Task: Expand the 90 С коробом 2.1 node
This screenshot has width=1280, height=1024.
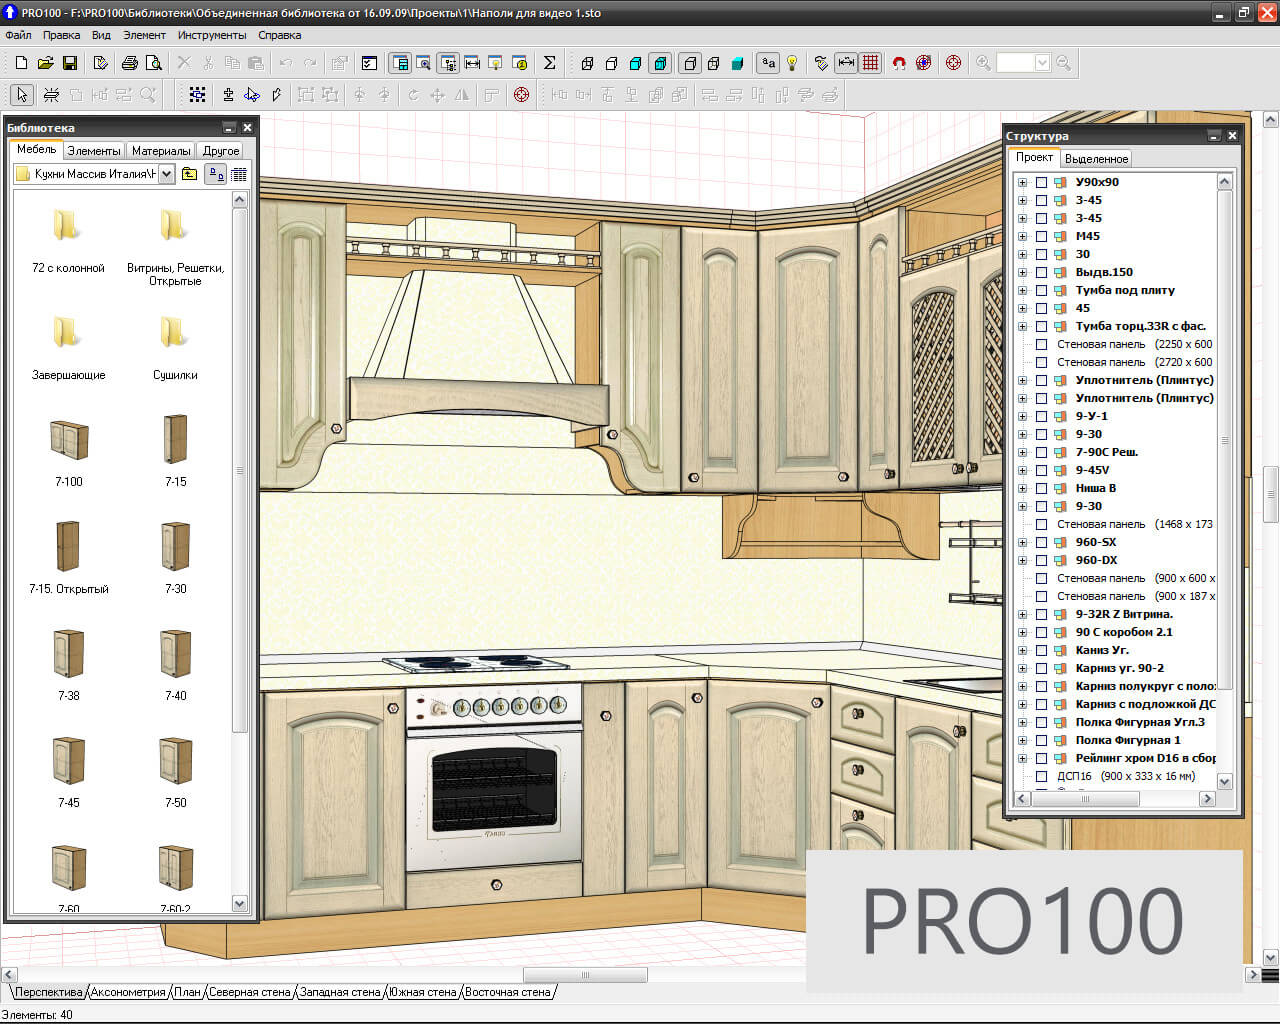Action: (1022, 633)
